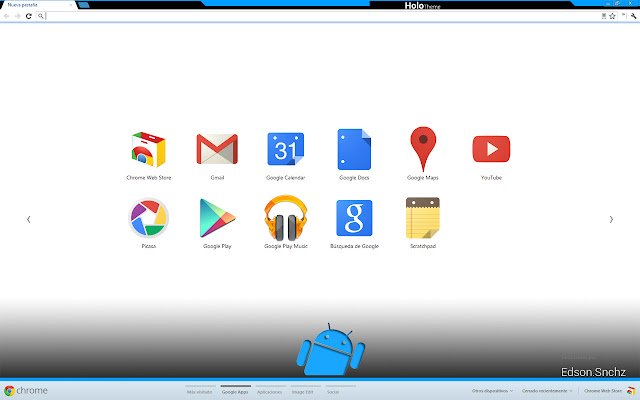Close the Nueva pestaña tab
This screenshot has width=640, height=400.
click(x=71, y=5)
